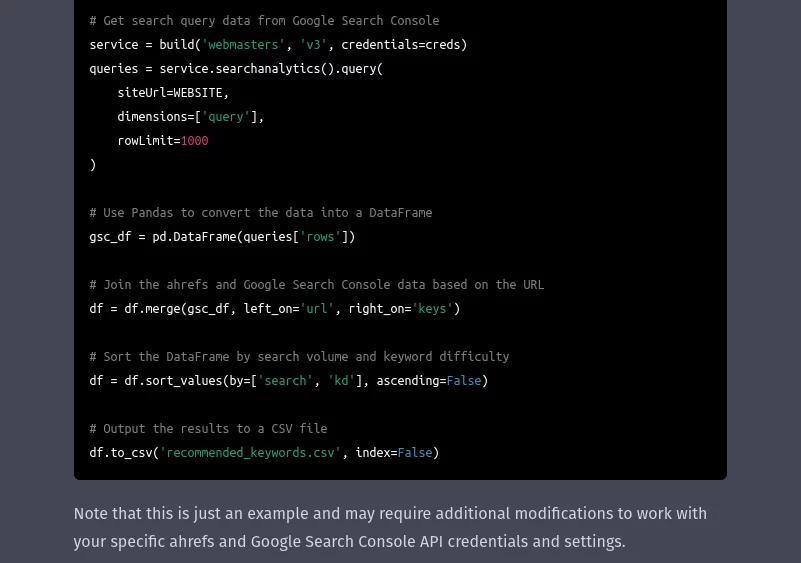Click the 'recommended_keywords.csv' filename string
The image size is (801, 563).
pyautogui.click(x=250, y=453)
